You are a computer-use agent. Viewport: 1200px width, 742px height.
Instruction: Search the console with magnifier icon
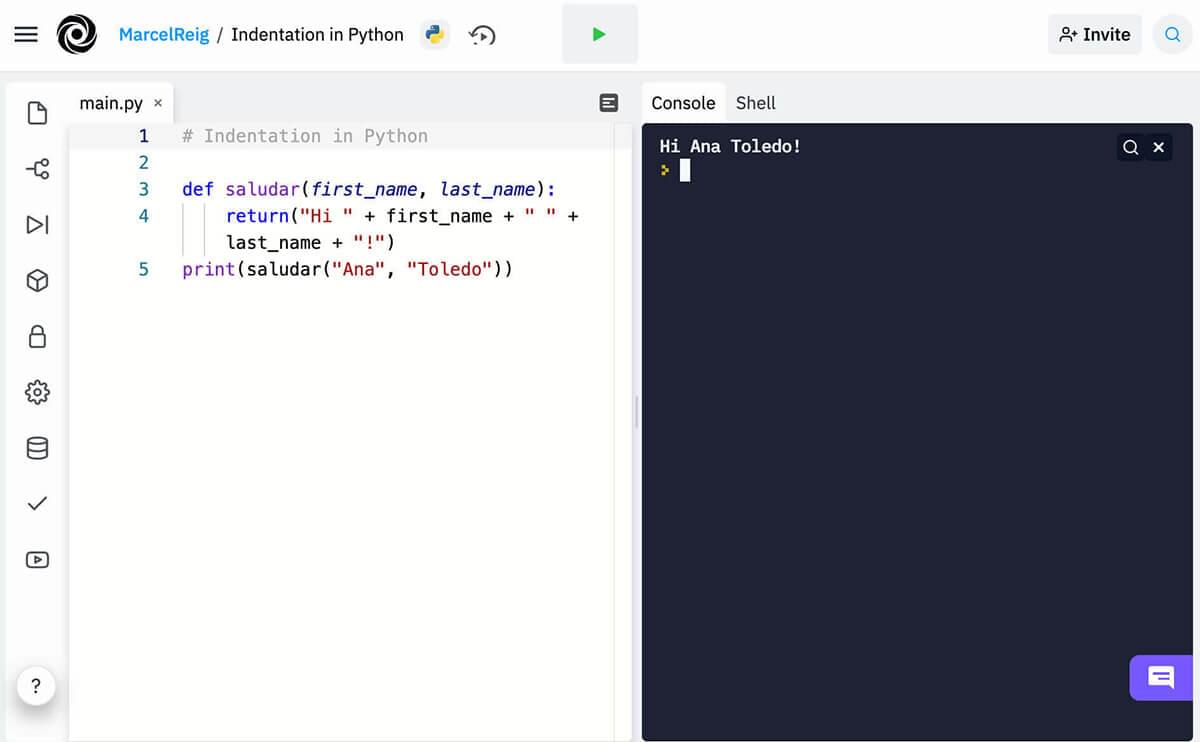[1131, 147]
